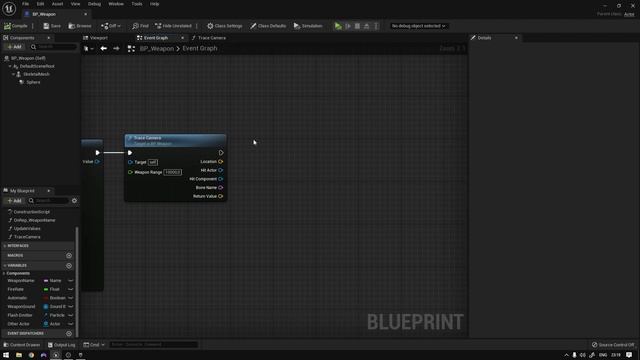Viewport: 640px width, 360px height.
Task: Open the play options three-dots menu
Action: click(376, 26)
